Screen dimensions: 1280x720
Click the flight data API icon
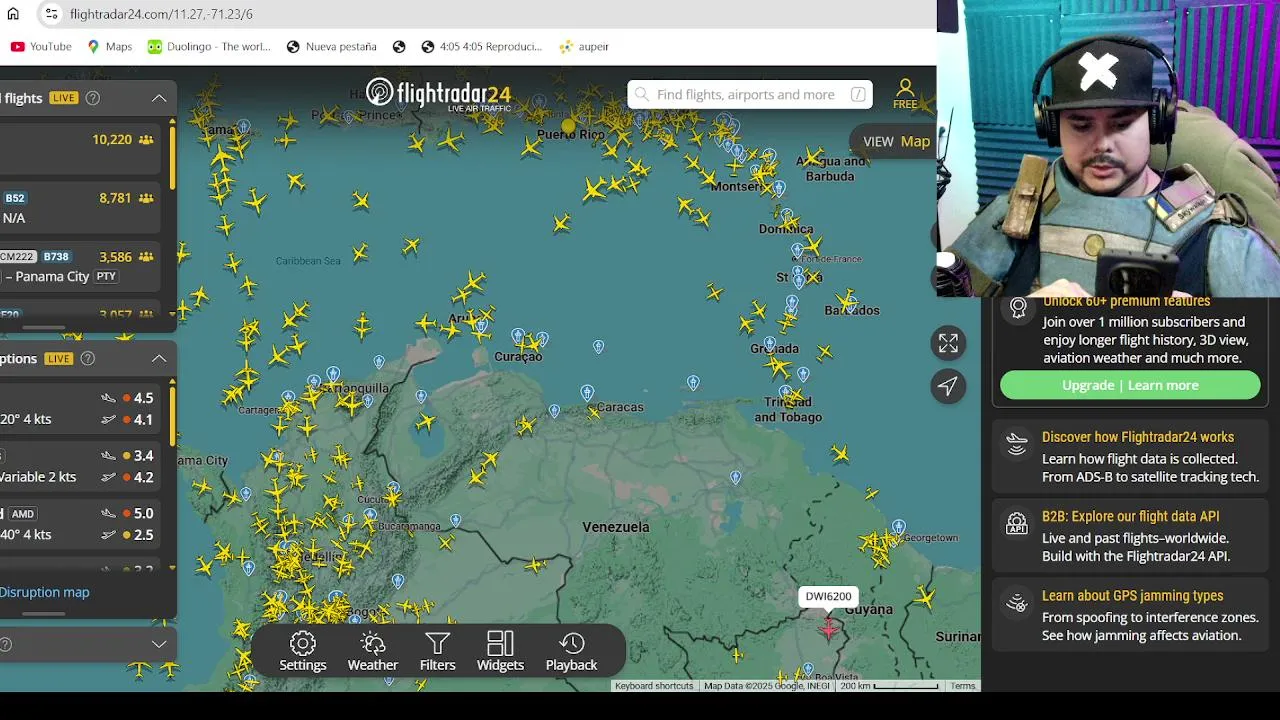(x=1017, y=524)
